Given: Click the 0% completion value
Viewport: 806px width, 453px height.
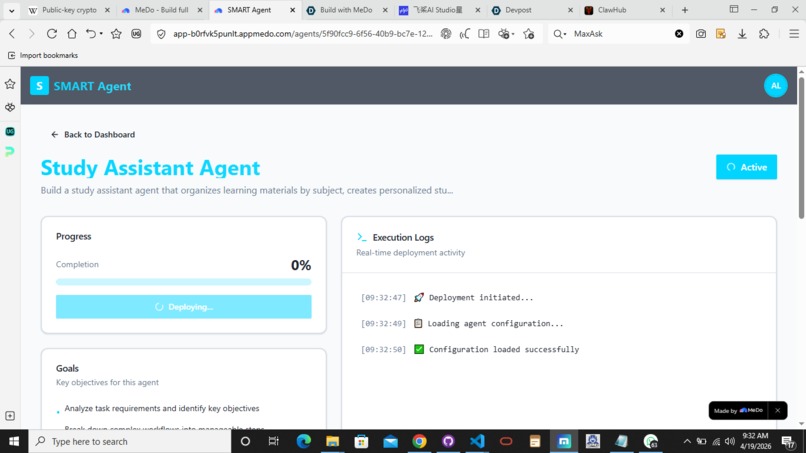Looking at the screenshot, I should pos(301,265).
